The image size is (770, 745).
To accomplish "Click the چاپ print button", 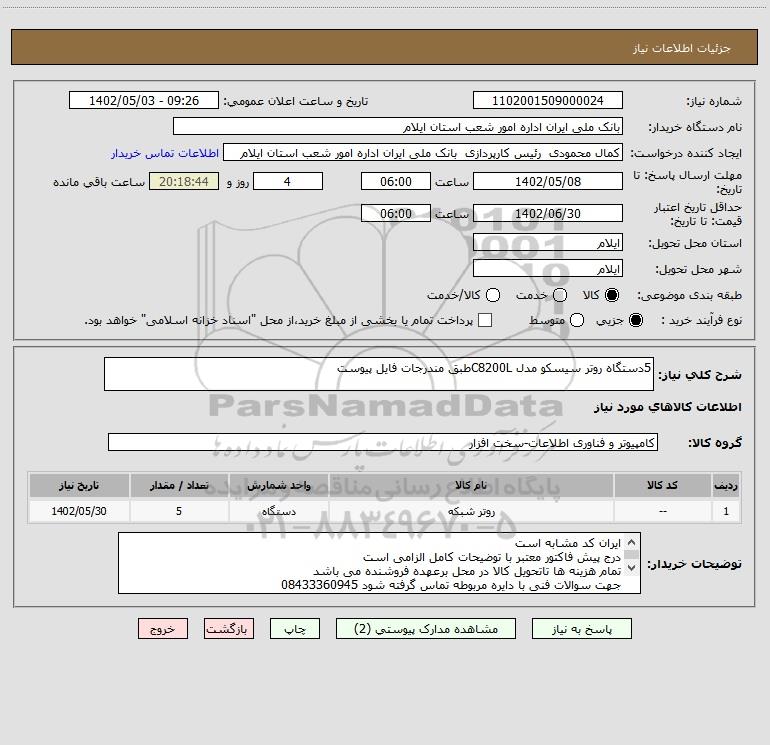I will (295, 629).
